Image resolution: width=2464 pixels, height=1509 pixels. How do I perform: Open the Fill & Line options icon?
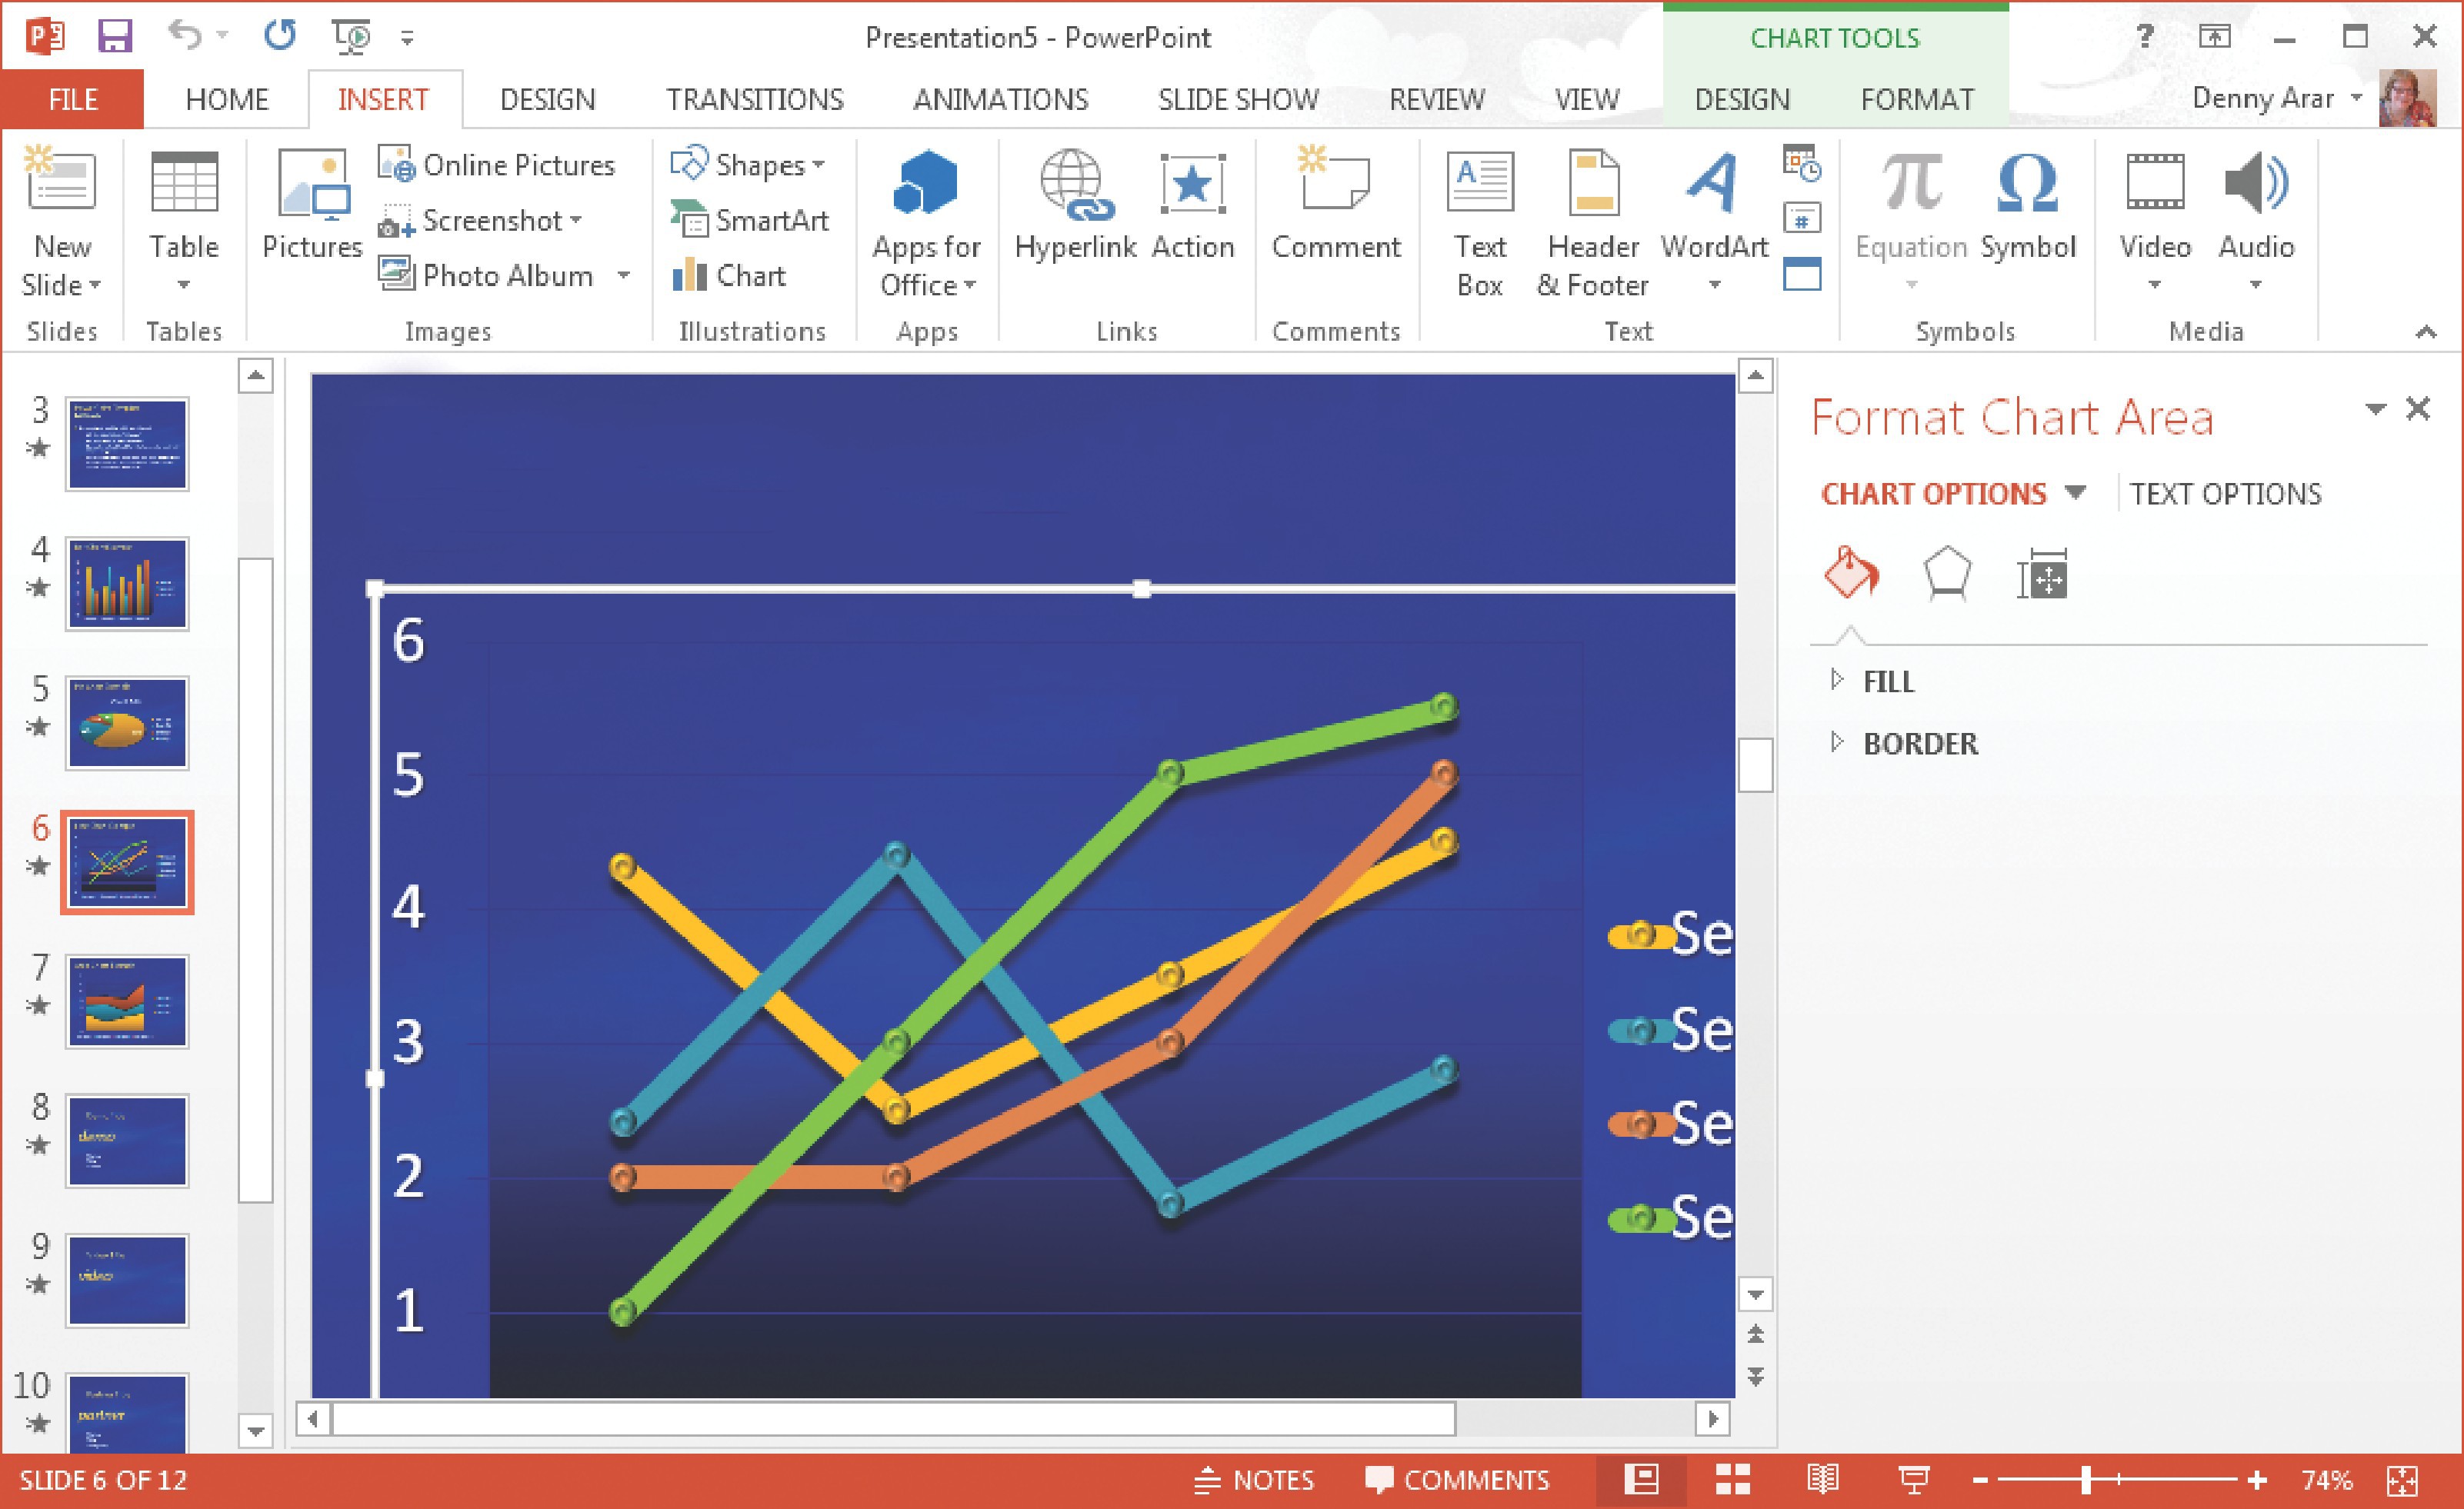[x=1851, y=575]
